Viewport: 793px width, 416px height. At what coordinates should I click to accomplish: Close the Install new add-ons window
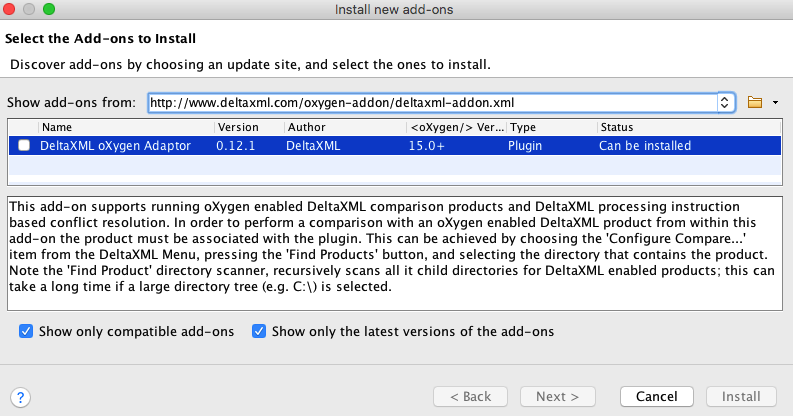pyautogui.click(x=12, y=10)
